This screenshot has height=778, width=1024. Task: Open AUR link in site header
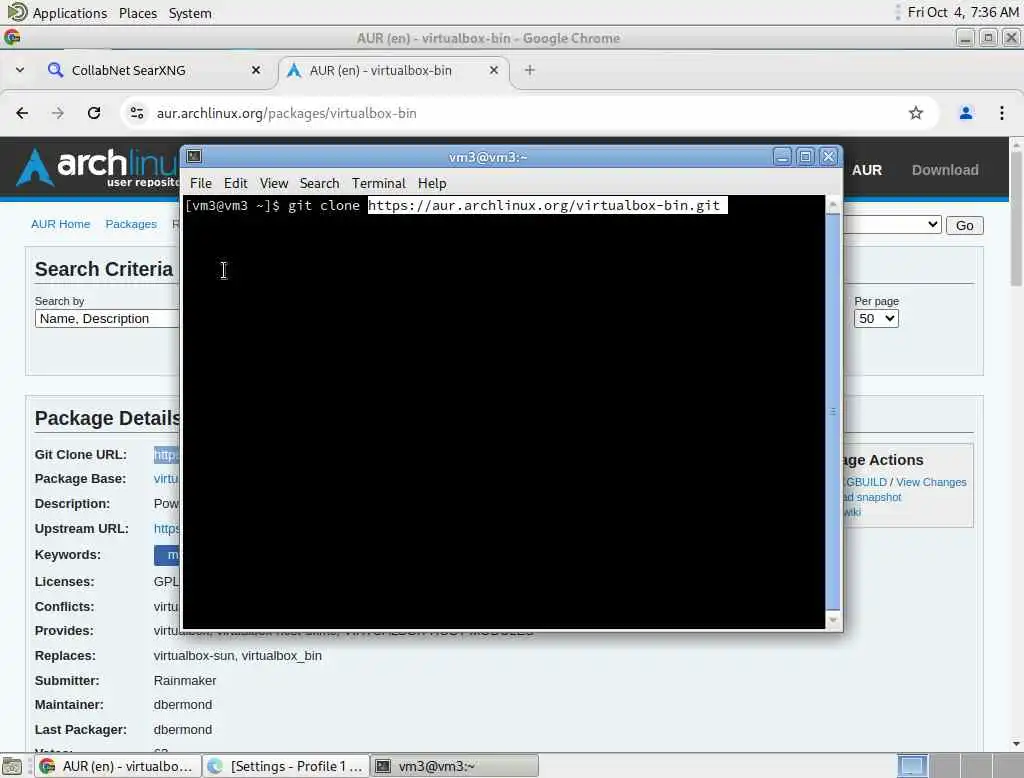[x=867, y=170]
